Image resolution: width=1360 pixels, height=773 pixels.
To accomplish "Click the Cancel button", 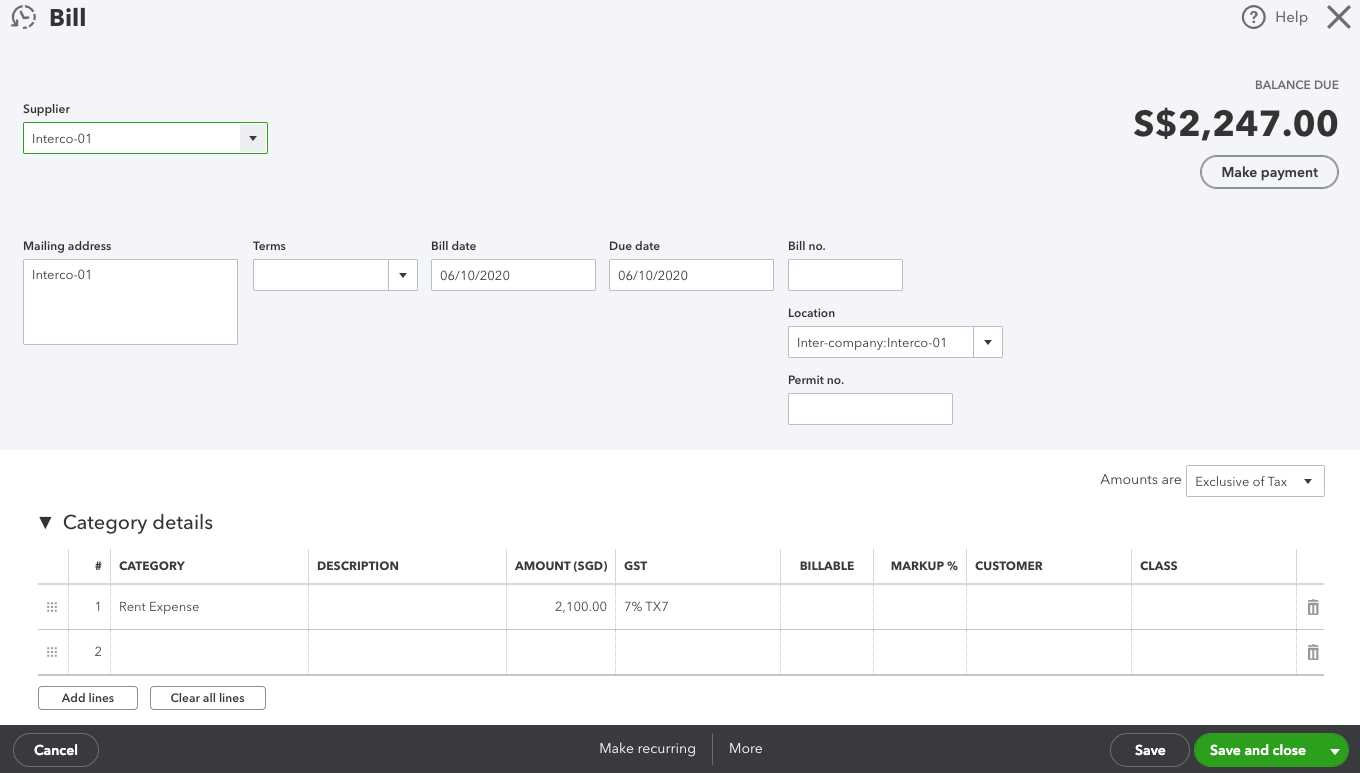I will pos(56,750).
